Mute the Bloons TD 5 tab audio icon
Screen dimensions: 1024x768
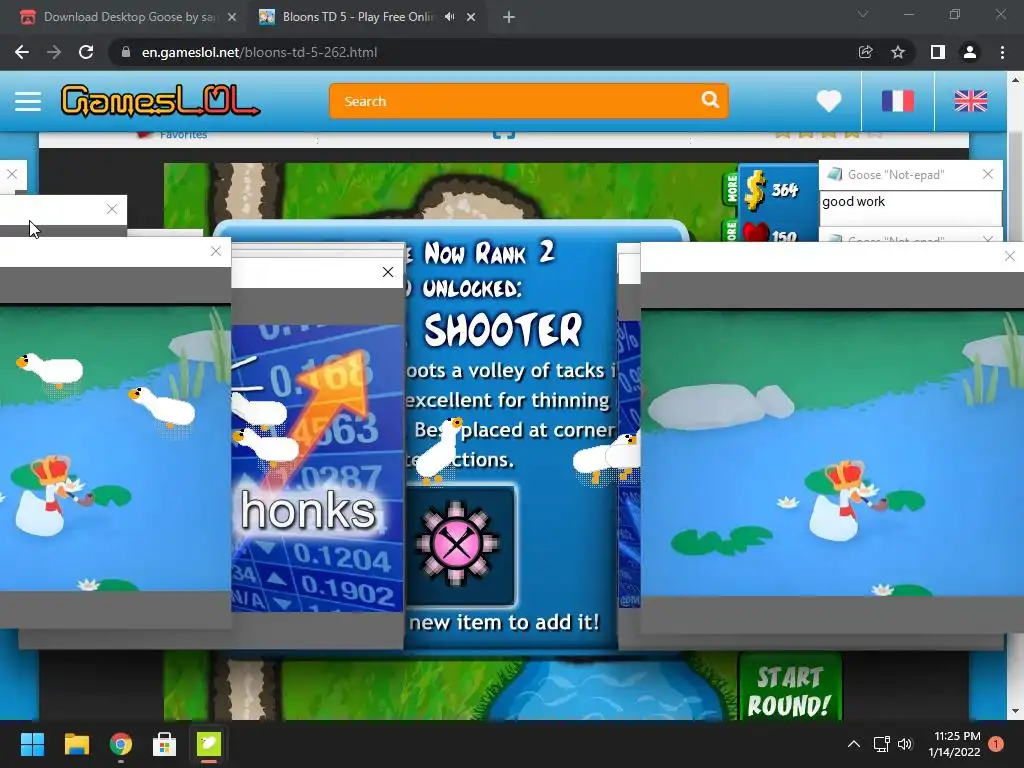click(449, 17)
